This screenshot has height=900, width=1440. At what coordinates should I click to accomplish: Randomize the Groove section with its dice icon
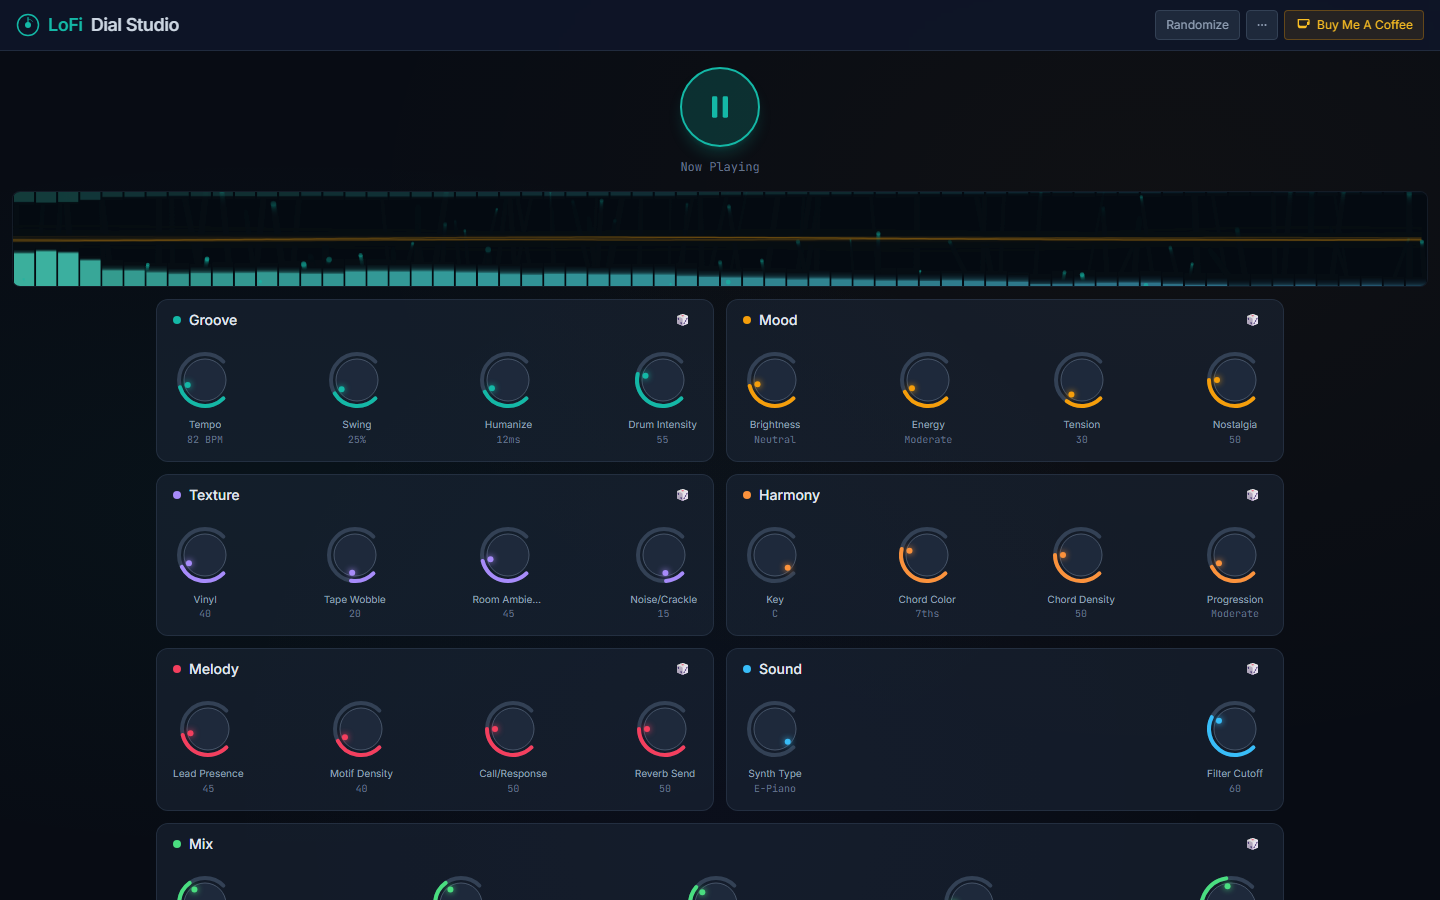tap(682, 320)
